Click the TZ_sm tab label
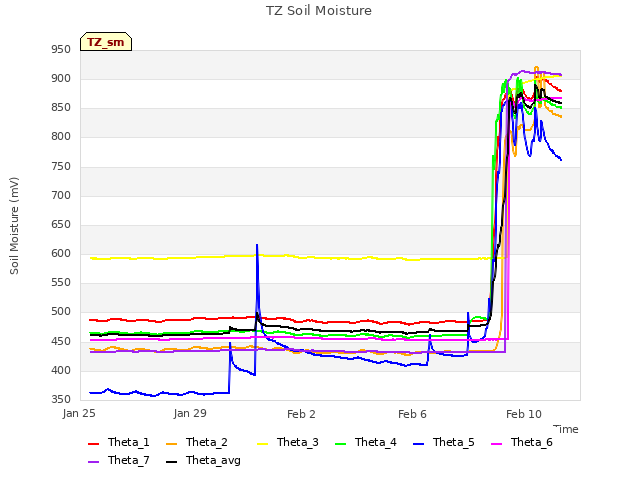Screen dimensions: 640x480 click(106, 42)
